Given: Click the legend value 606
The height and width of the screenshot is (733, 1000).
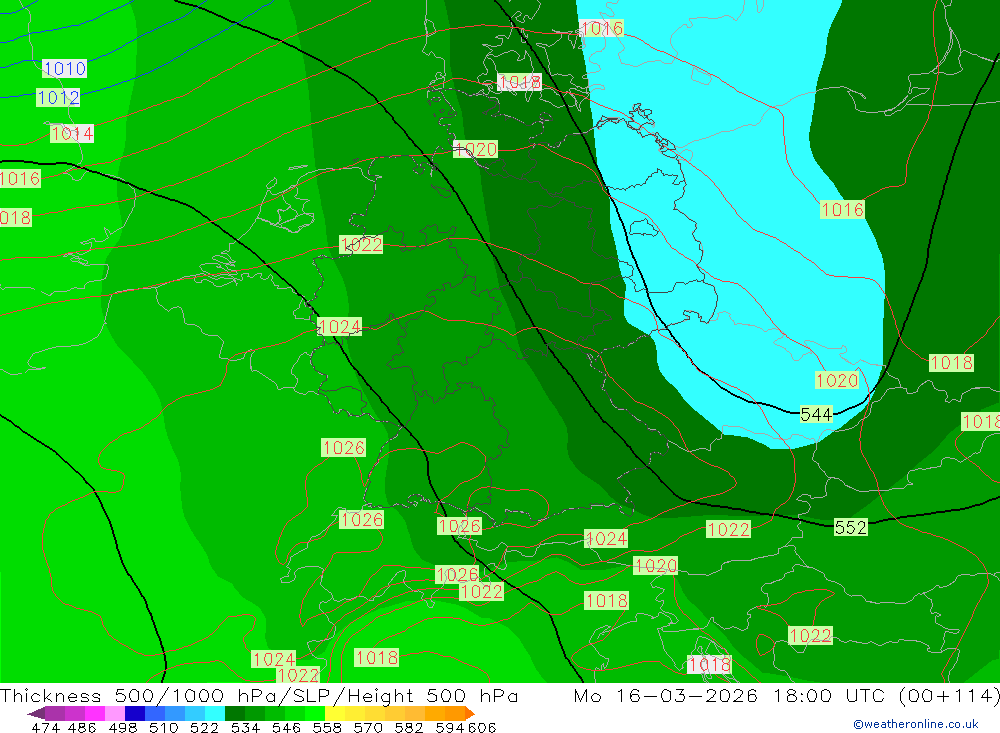Looking at the screenshot, I should pos(482,727).
